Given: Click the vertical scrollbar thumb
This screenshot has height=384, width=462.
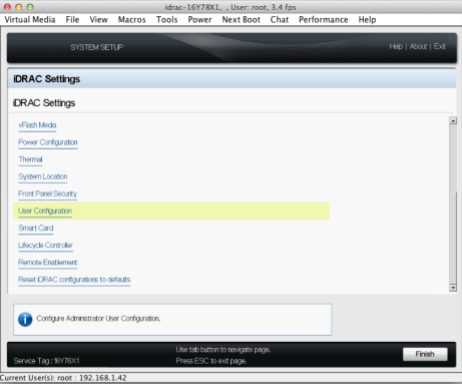Looking at the screenshot, I should pos(453,238).
